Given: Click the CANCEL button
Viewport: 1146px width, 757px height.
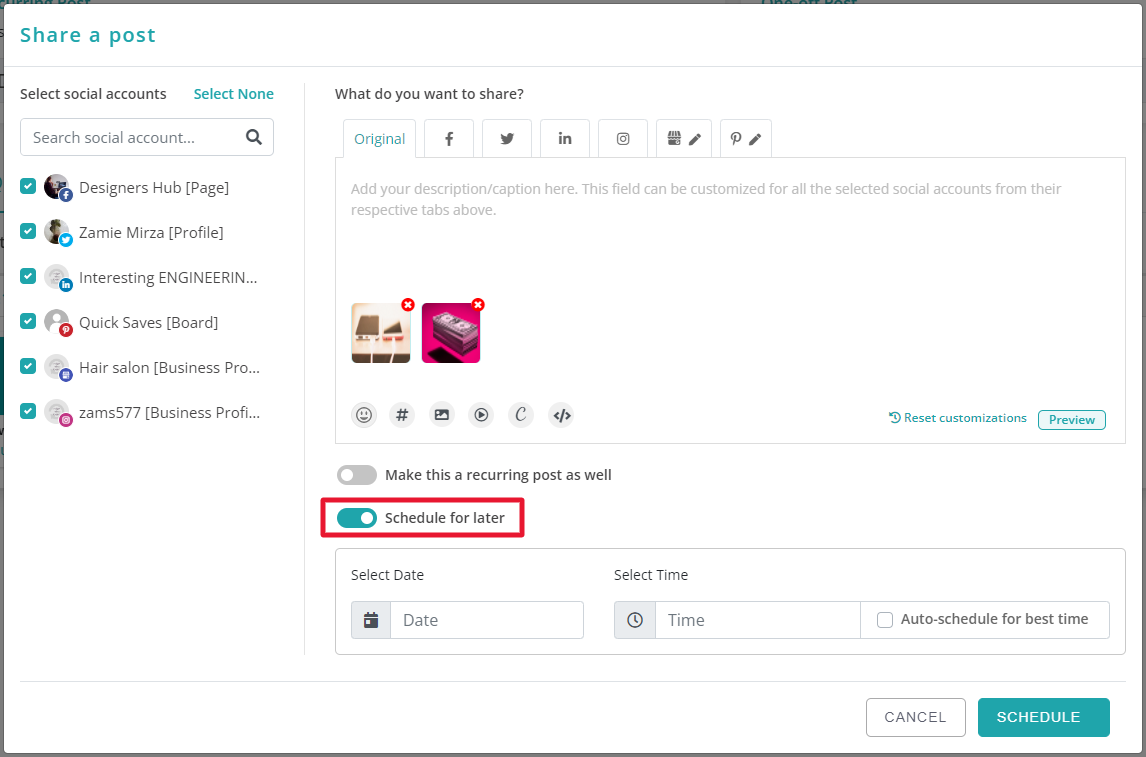Looking at the screenshot, I should pyautogui.click(x=916, y=718).
